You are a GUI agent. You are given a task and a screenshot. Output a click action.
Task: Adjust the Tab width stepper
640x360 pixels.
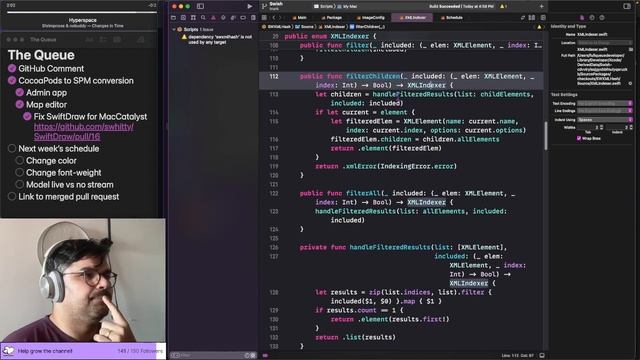click(x=602, y=127)
